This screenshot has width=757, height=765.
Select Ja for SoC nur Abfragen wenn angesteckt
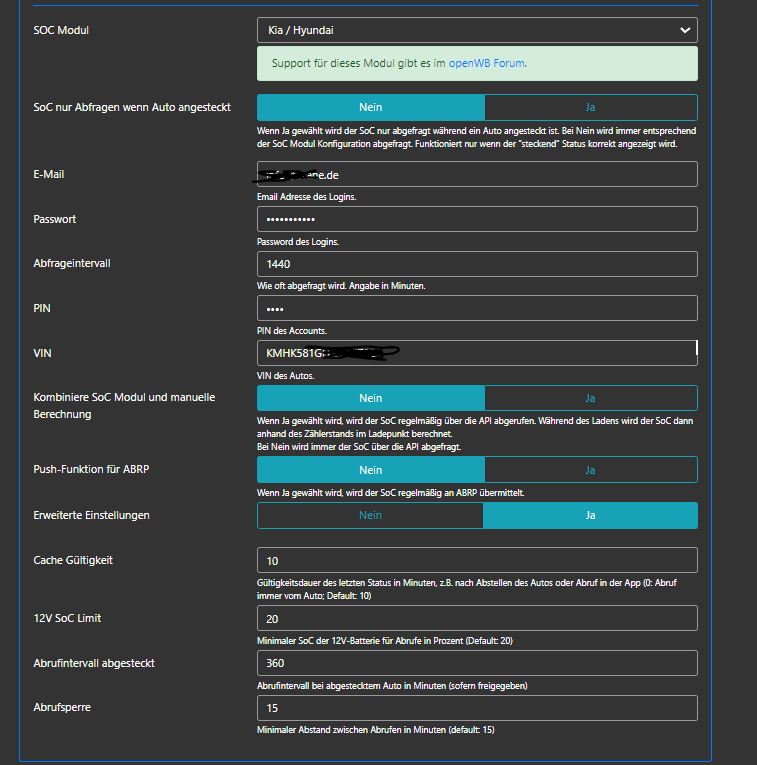590,107
